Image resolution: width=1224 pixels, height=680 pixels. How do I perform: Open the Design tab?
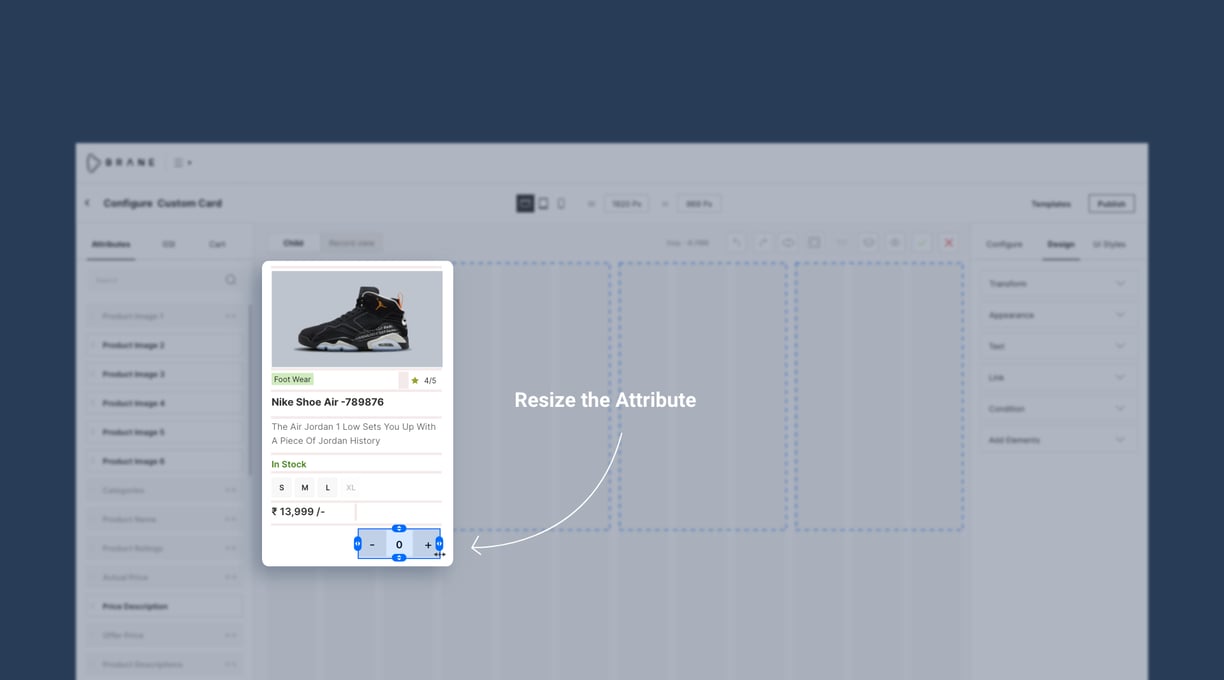pyautogui.click(x=1061, y=244)
